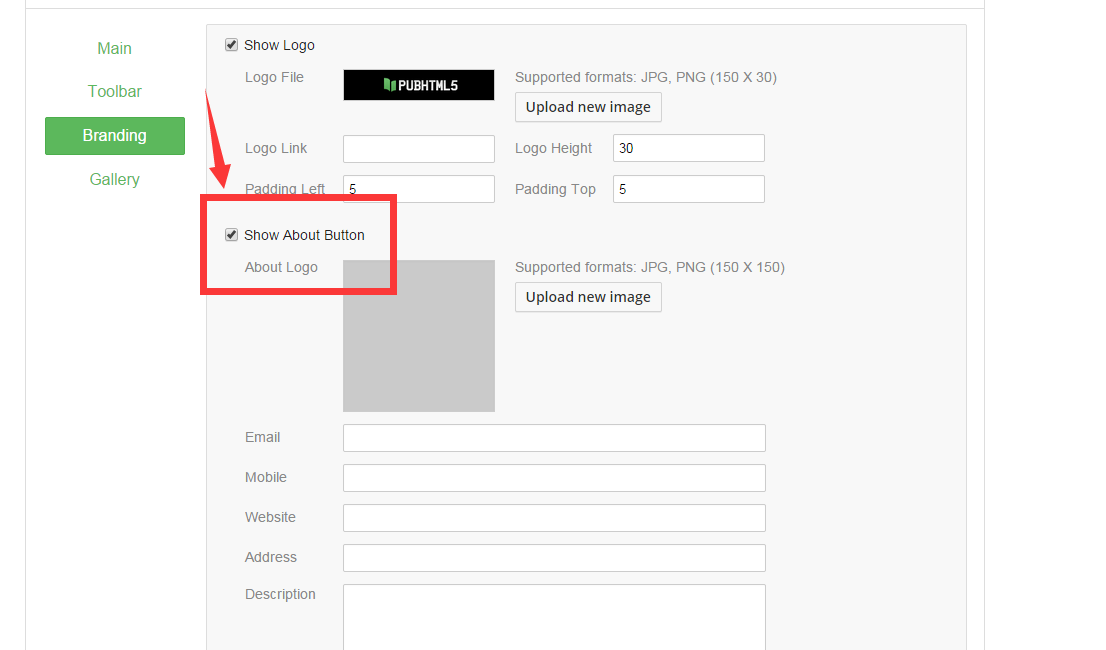This screenshot has height=650, width=1106.
Task: Click the 'Website' label
Action: (270, 517)
